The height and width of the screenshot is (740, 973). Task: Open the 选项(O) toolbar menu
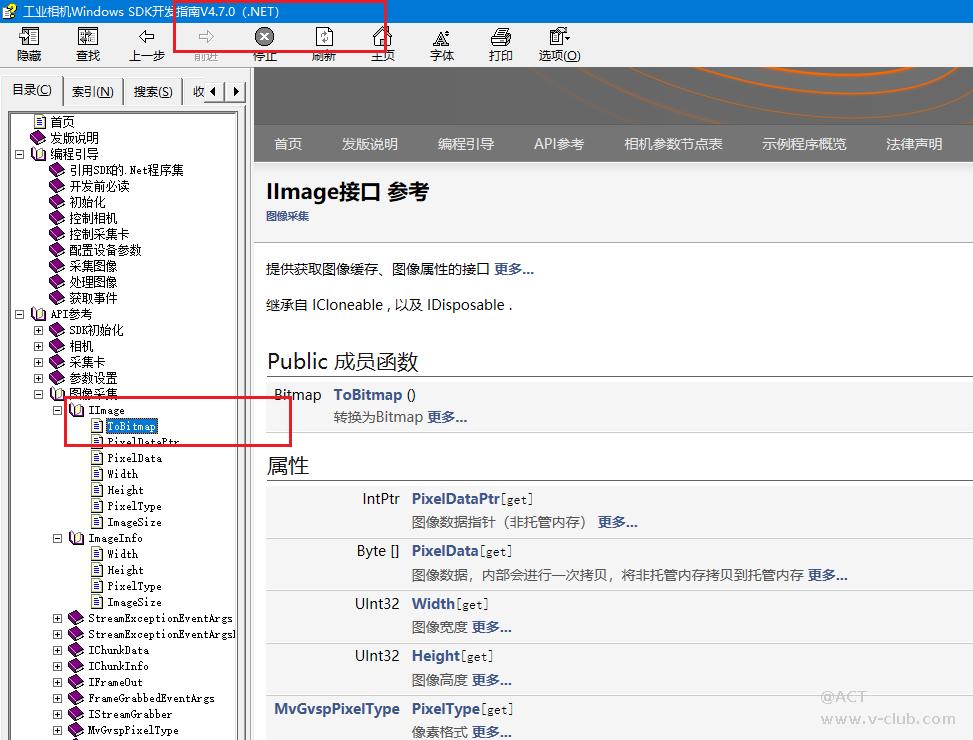click(x=559, y=44)
